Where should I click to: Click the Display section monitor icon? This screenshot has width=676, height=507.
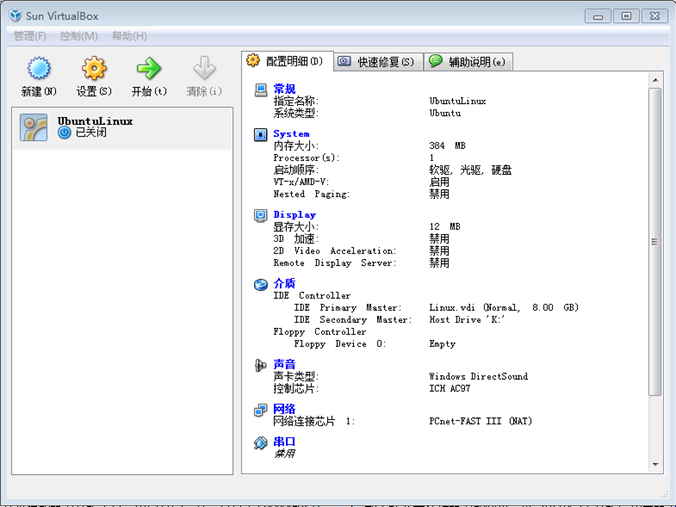260,215
